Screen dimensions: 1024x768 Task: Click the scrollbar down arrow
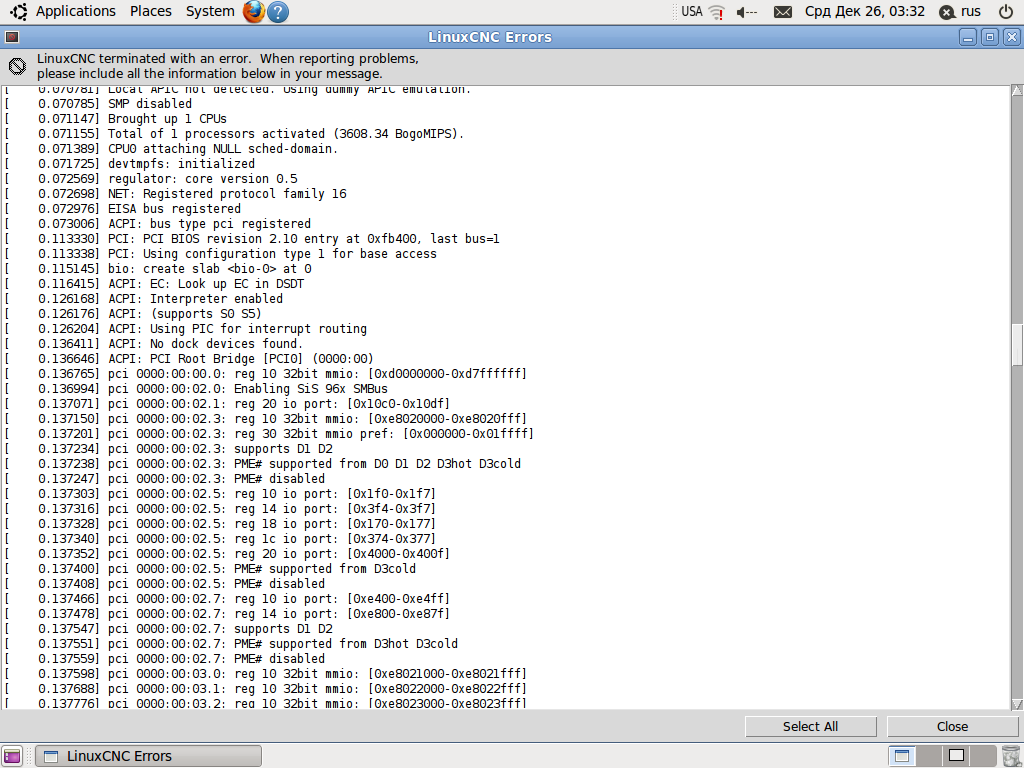coord(1017,703)
